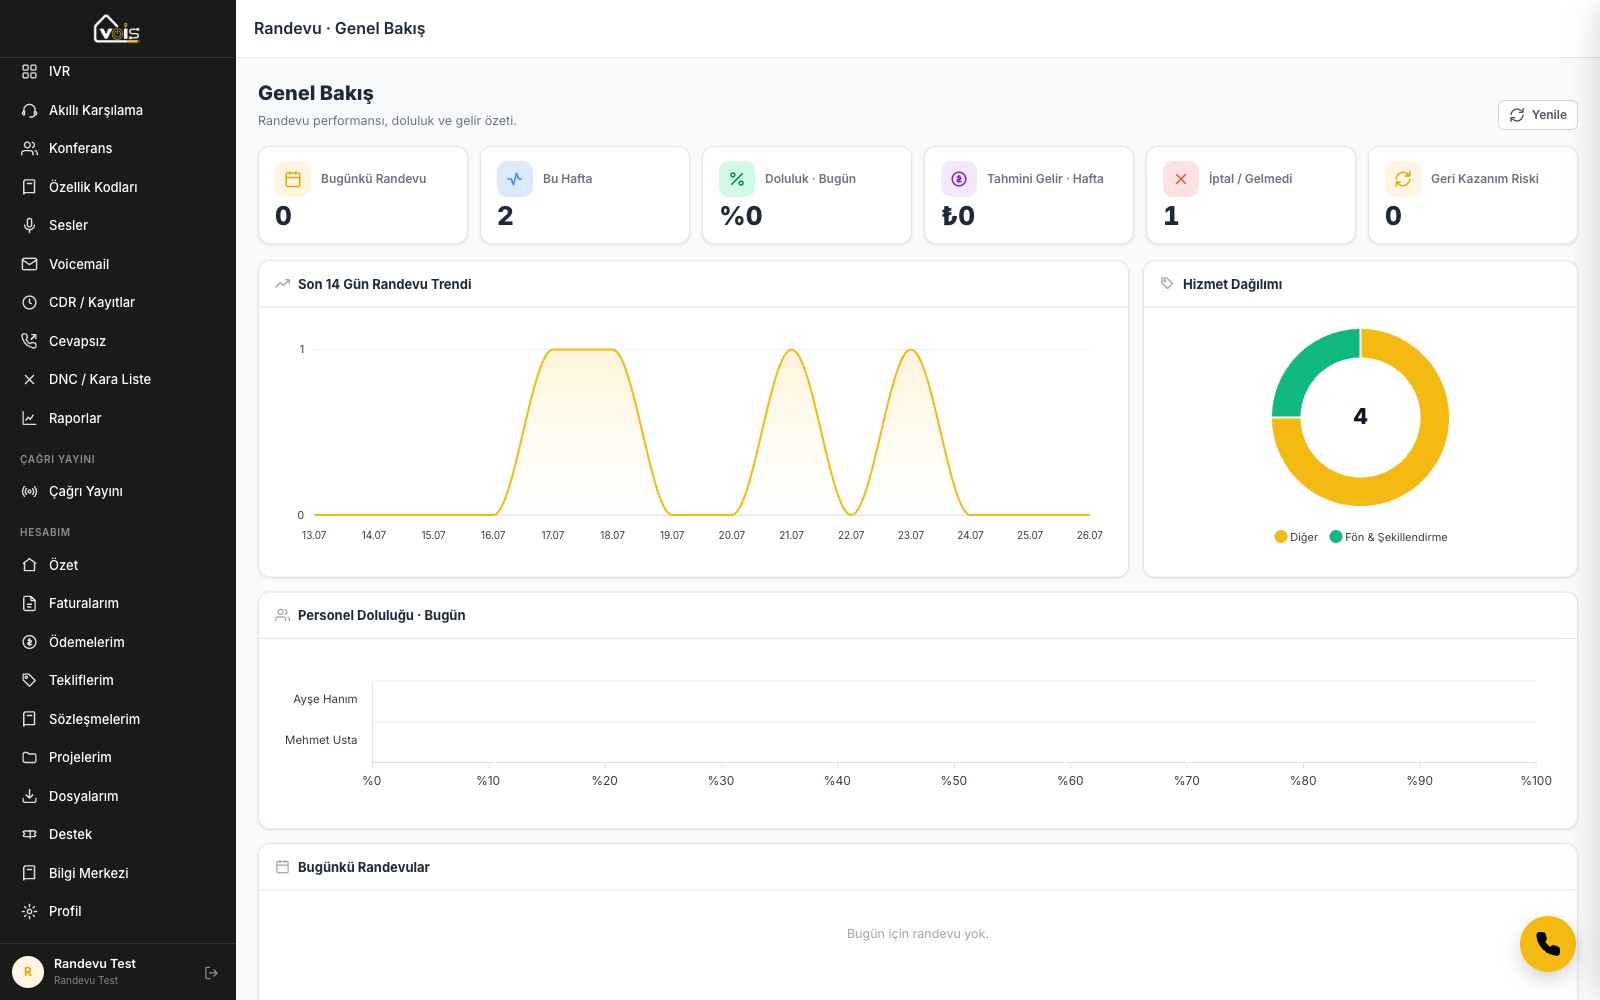Click the Cevapsız missed call icon
This screenshot has height=1000, width=1600.
click(29, 341)
